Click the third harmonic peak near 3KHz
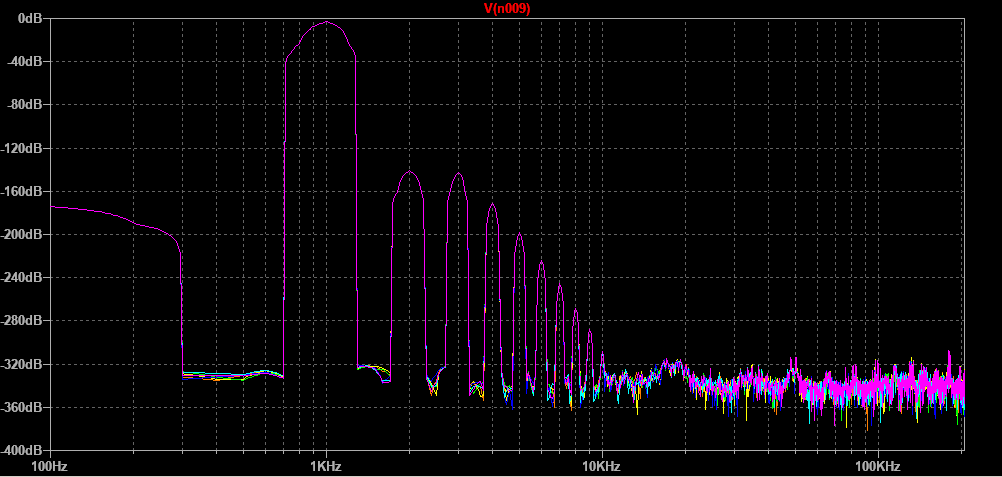 coord(458,173)
